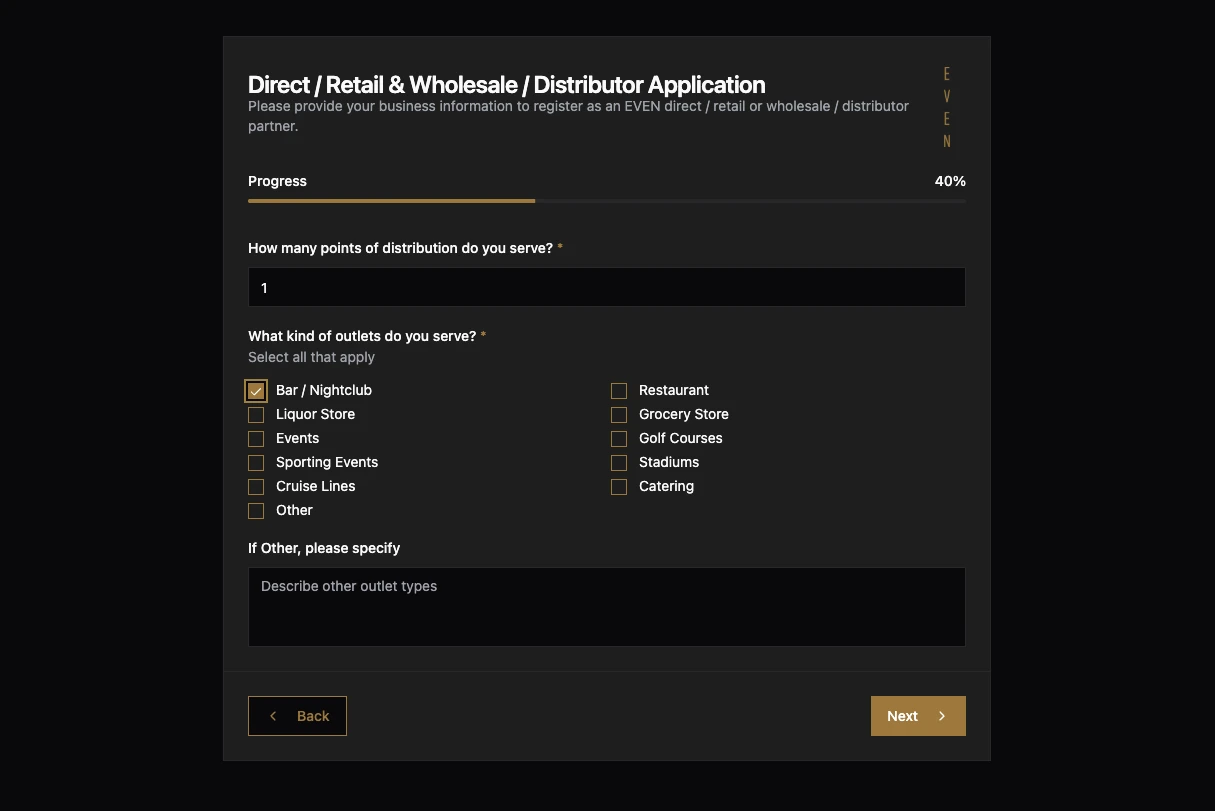Uncheck the Bar / Nightclub checkbox
The height and width of the screenshot is (811, 1215).
pos(256,391)
